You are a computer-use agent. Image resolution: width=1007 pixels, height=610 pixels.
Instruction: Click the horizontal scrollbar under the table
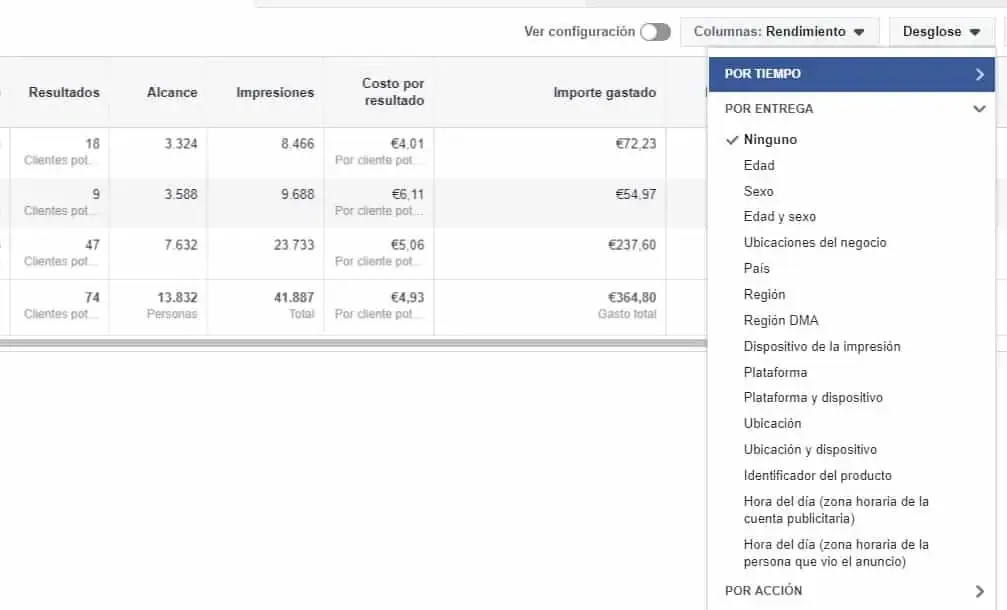tap(350, 343)
